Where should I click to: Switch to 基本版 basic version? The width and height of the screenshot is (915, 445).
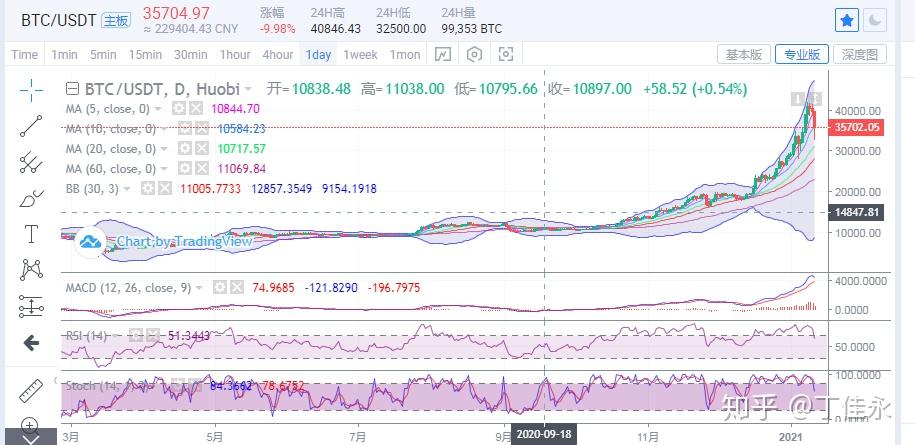(744, 54)
